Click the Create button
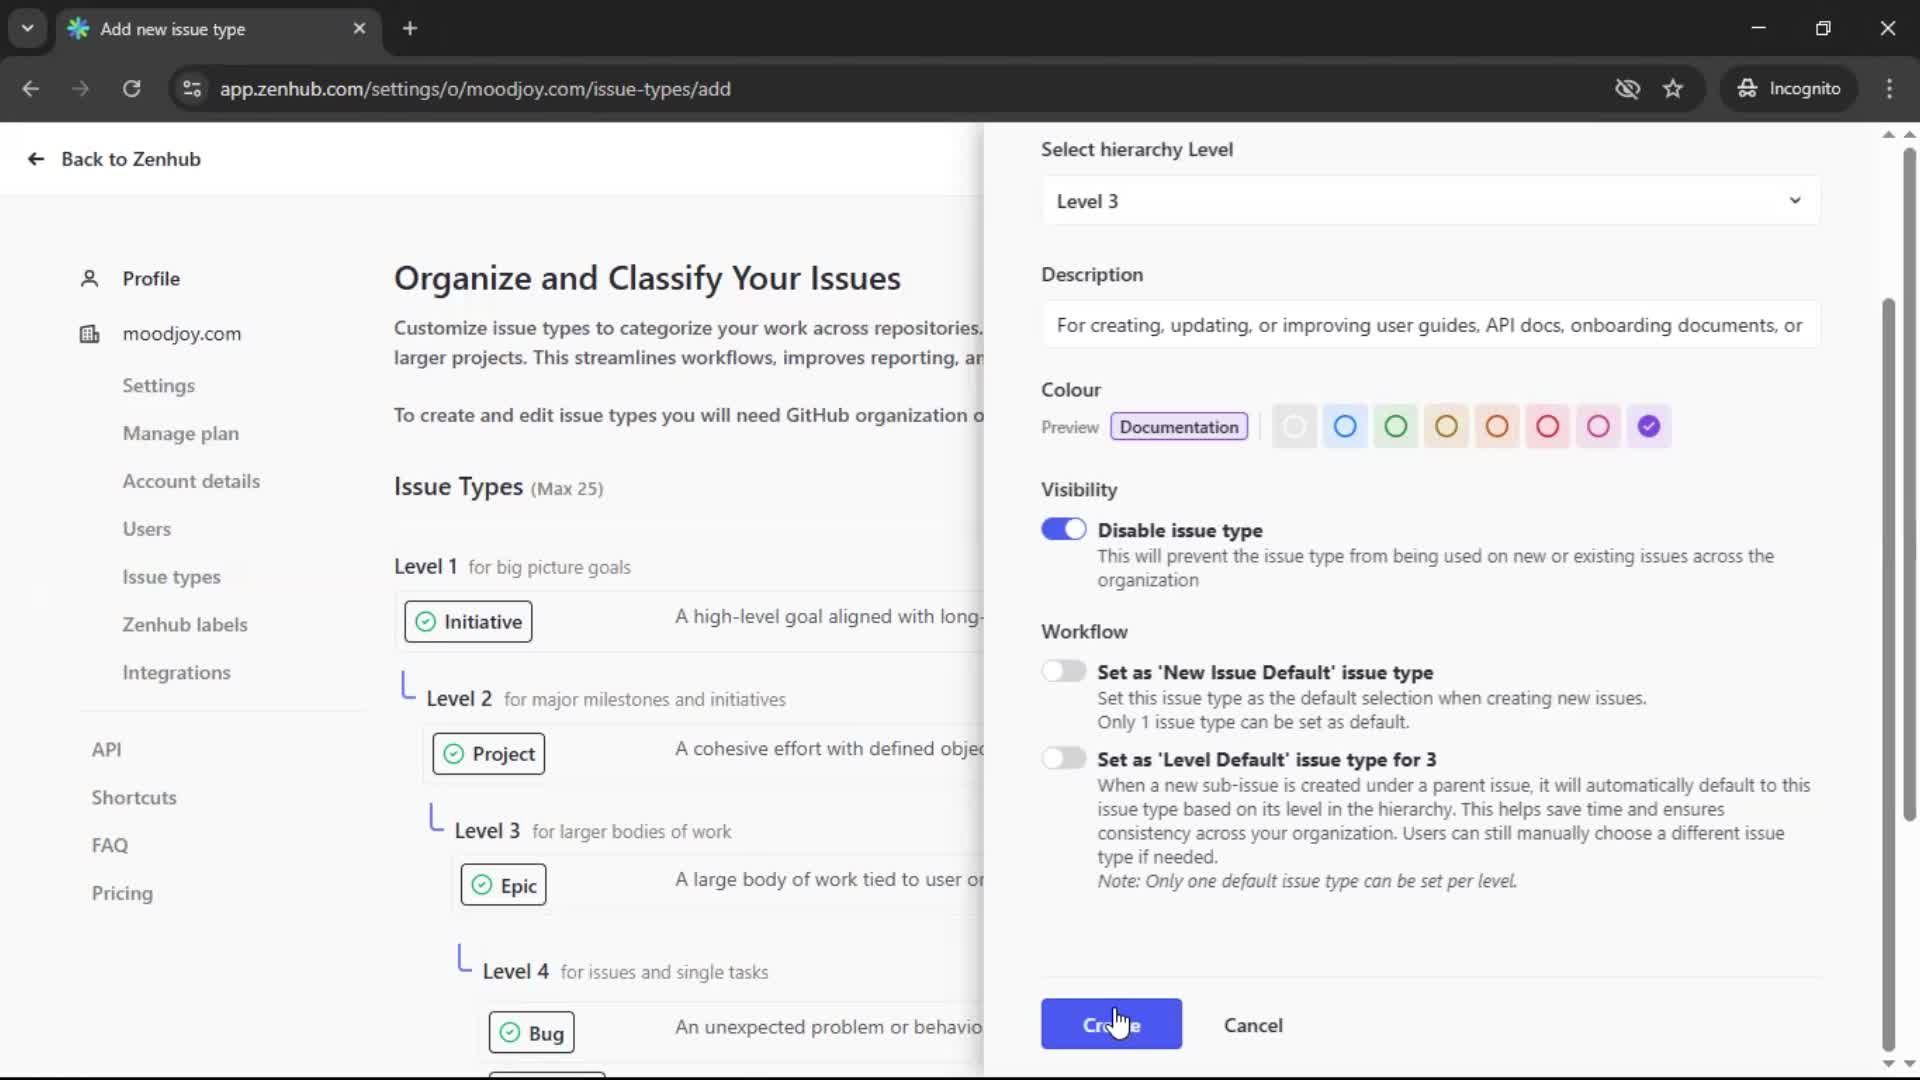This screenshot has width=1920, height=1080. (1111, 1024)
